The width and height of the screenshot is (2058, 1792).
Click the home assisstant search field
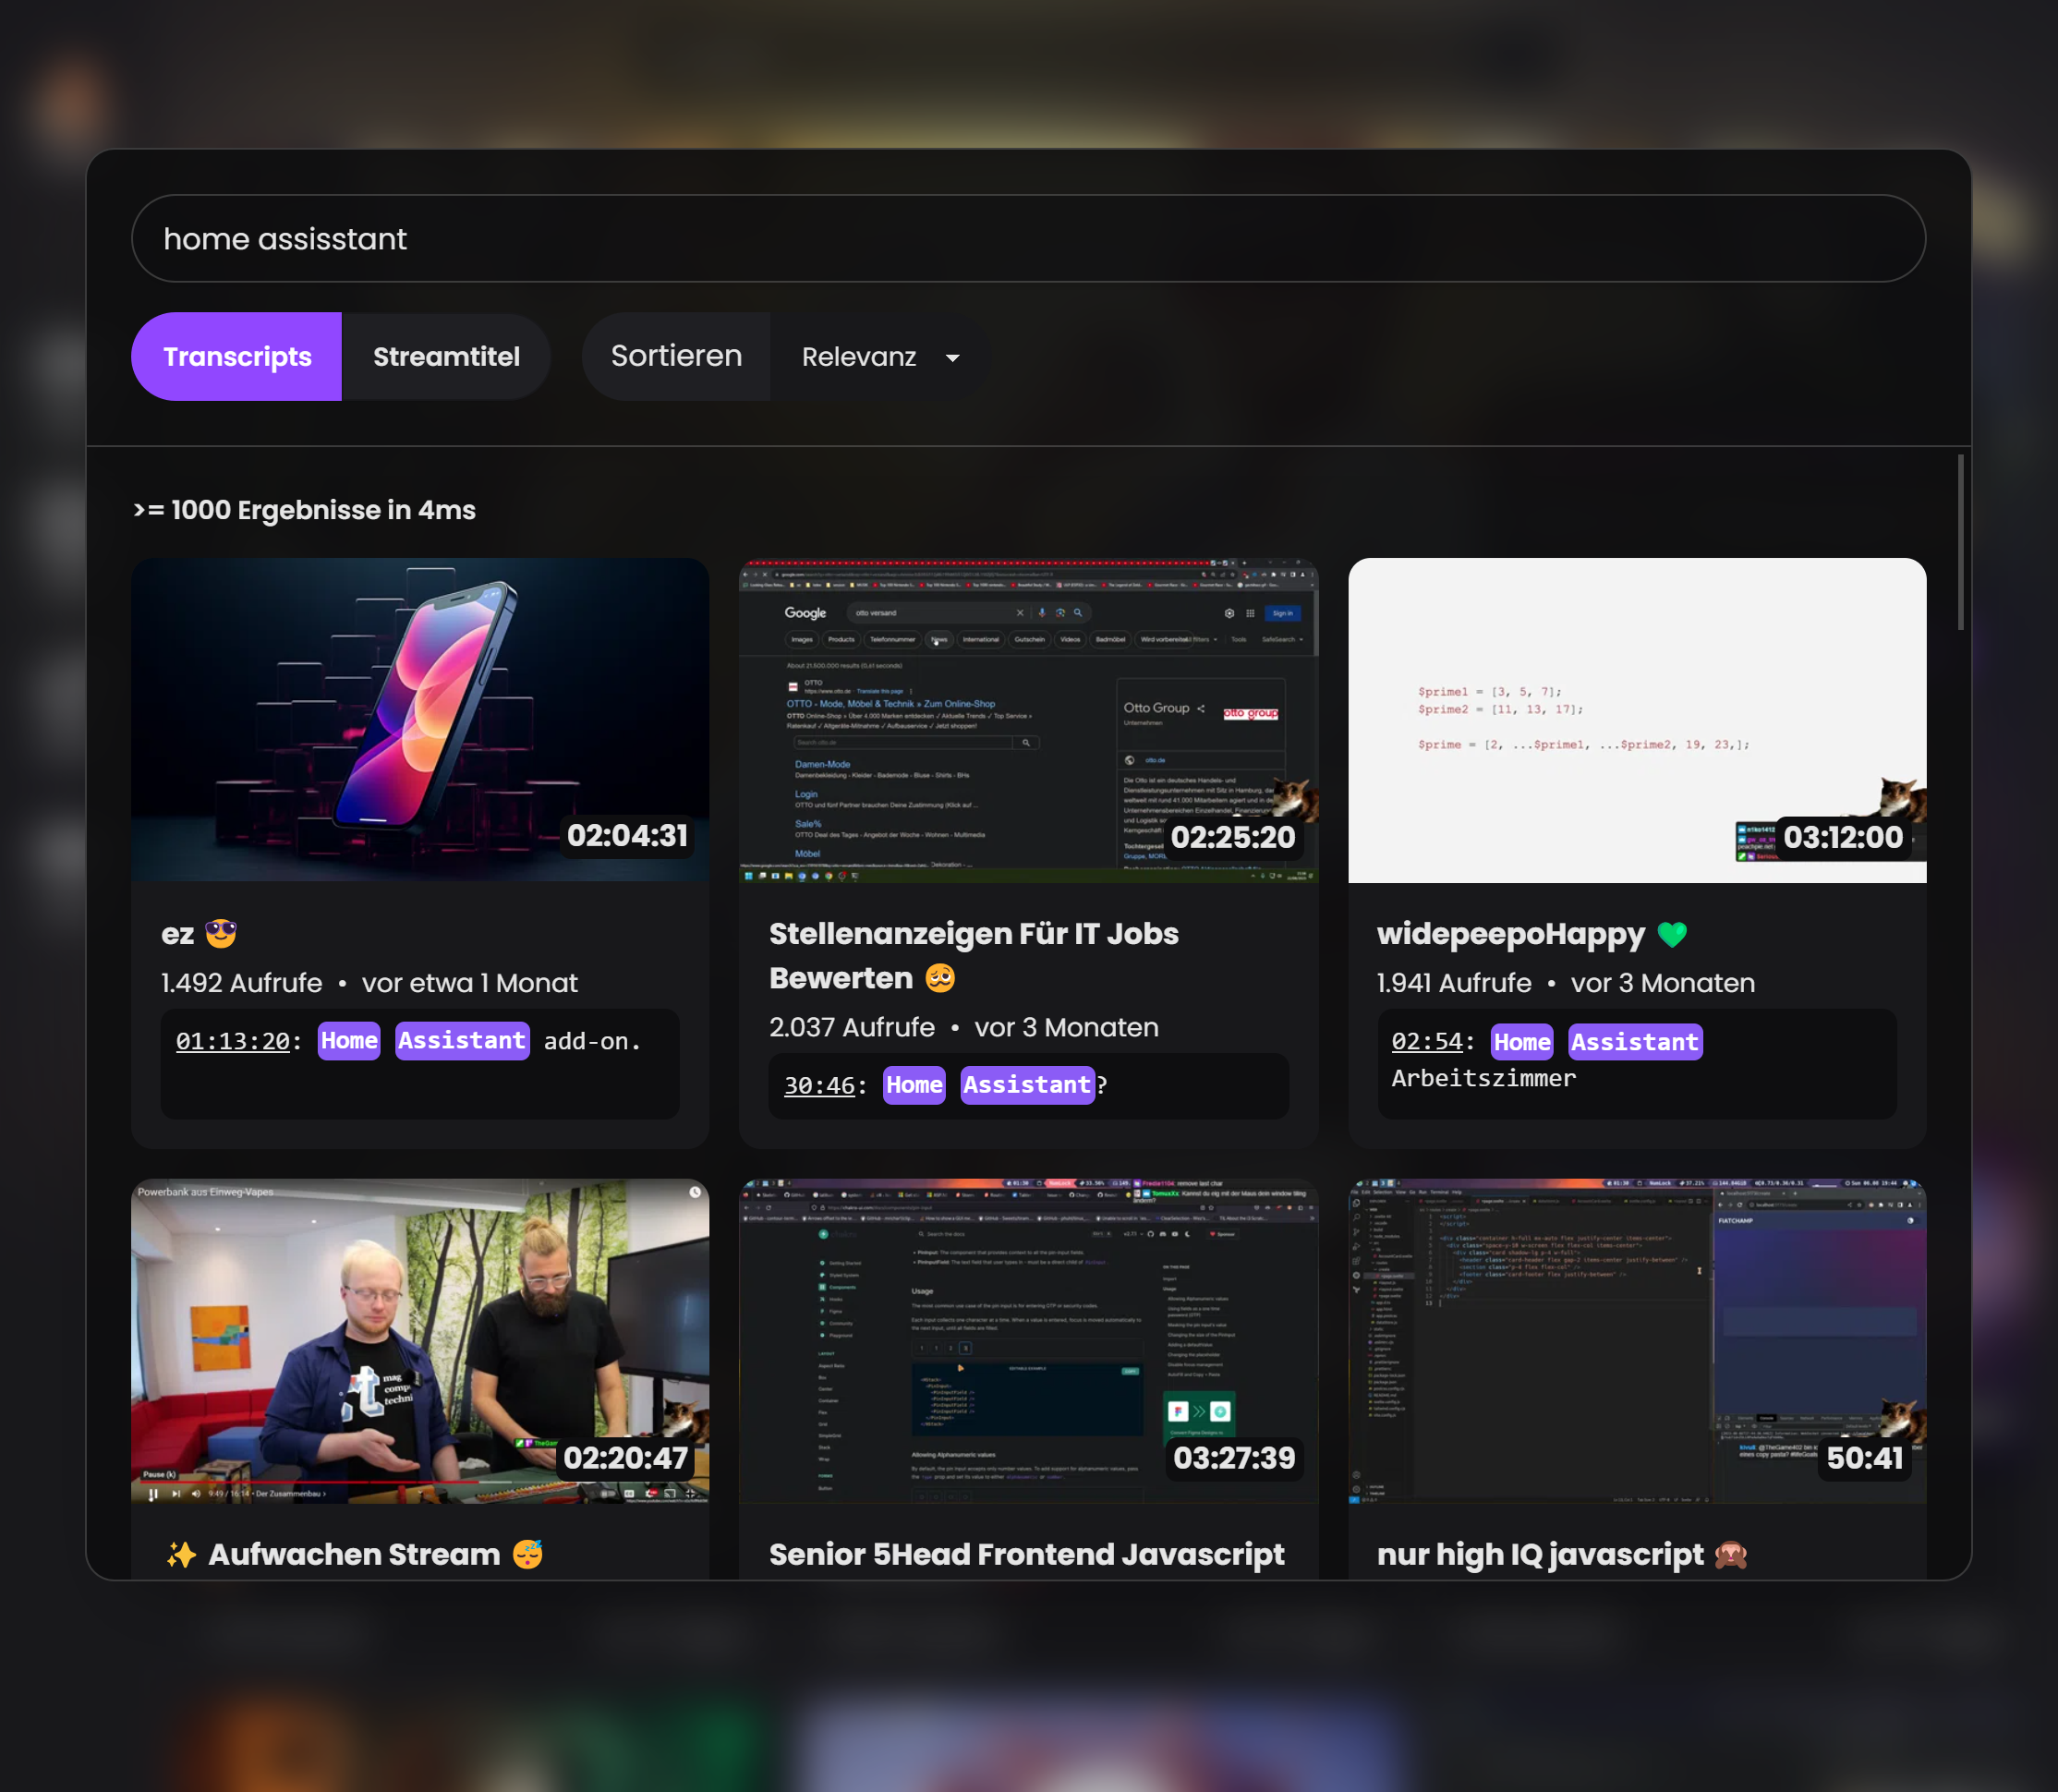point(1028,239)
